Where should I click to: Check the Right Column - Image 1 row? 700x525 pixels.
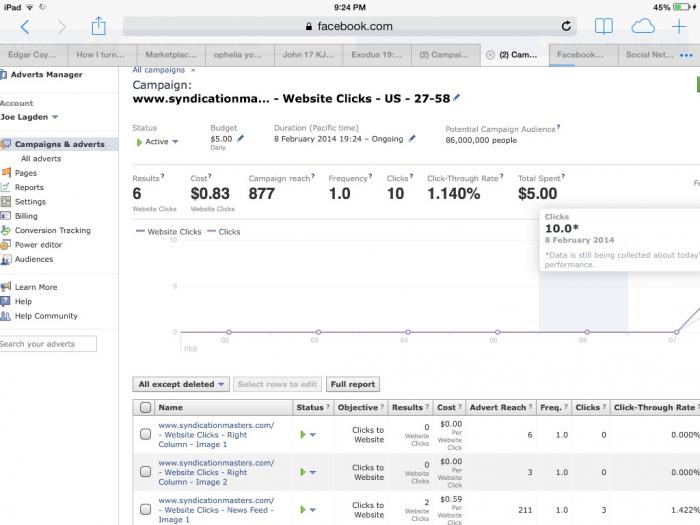[x=145, y=434]
